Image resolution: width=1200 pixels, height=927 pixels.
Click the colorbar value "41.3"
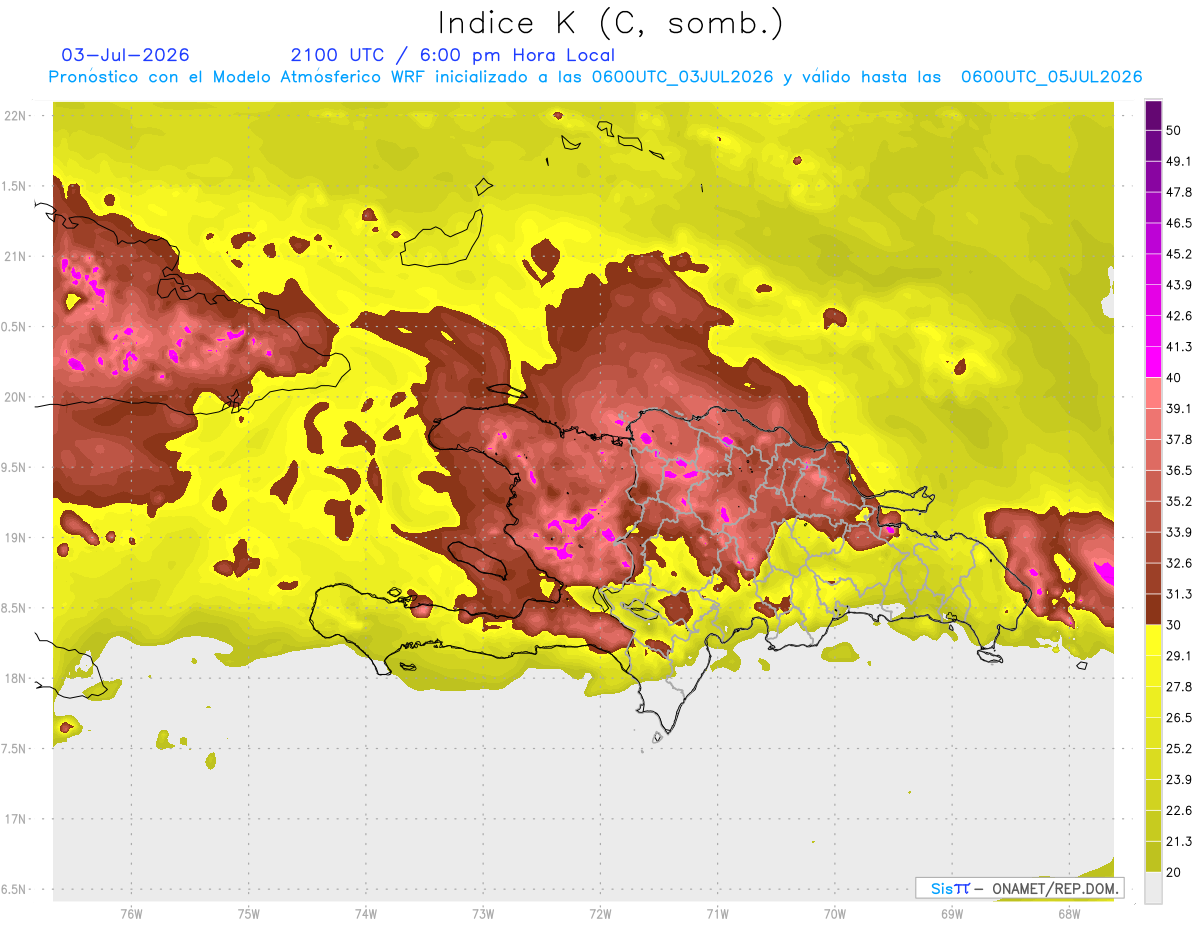coord(1178,347)
